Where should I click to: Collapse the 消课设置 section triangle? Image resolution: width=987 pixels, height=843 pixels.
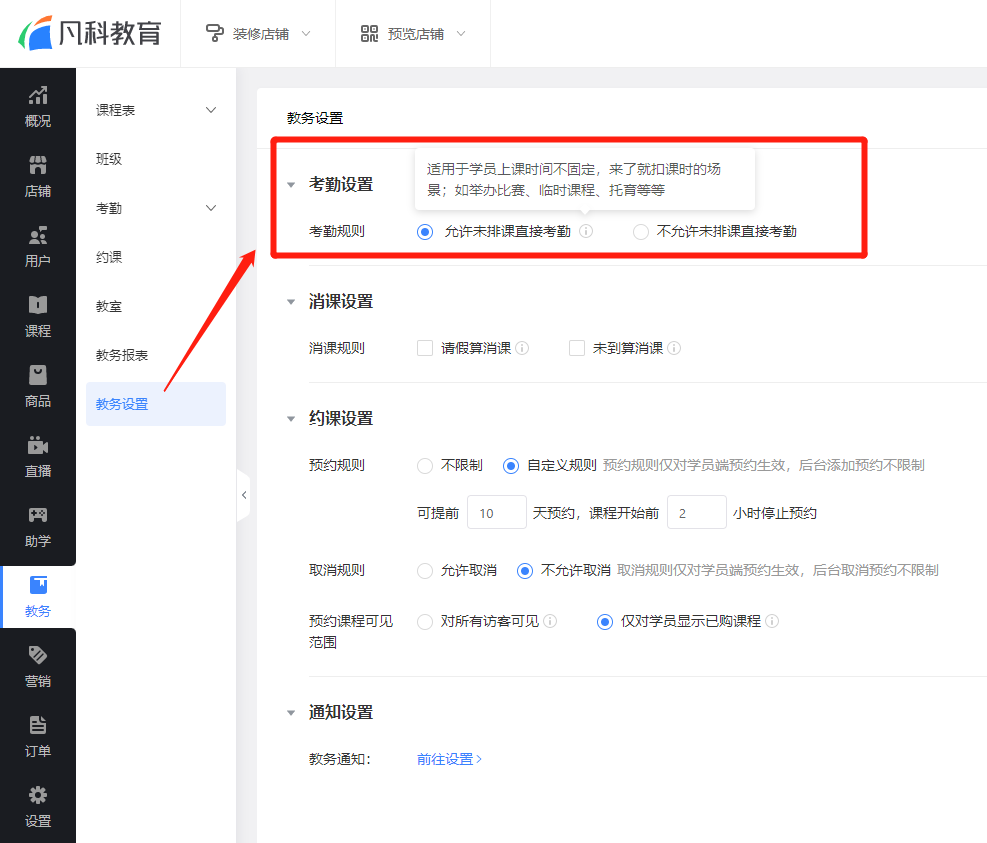pyautogui.click(x=291, y=302)
